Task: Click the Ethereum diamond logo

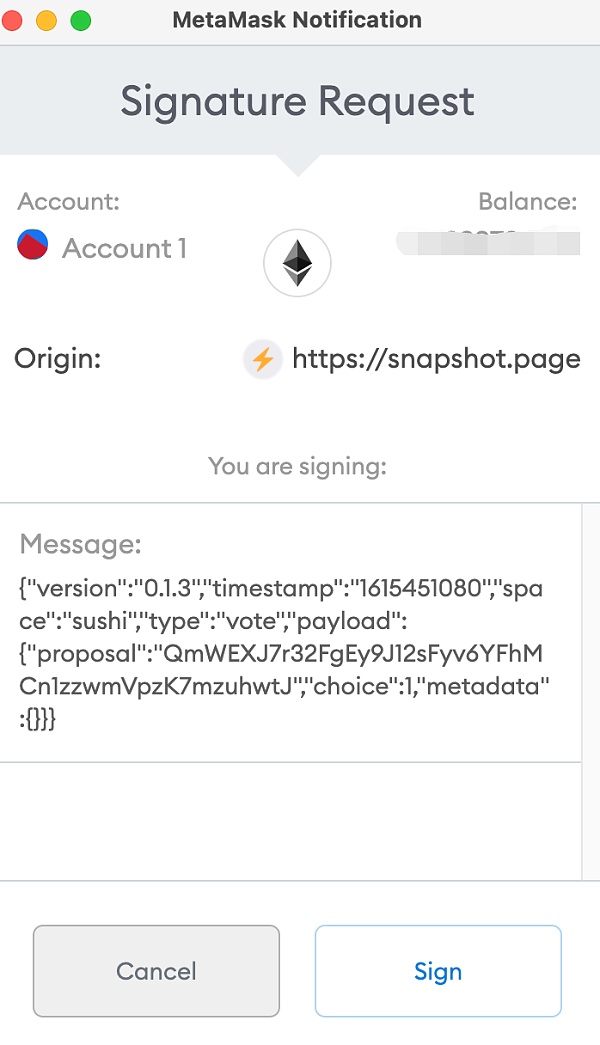Action: coord(297,264)
